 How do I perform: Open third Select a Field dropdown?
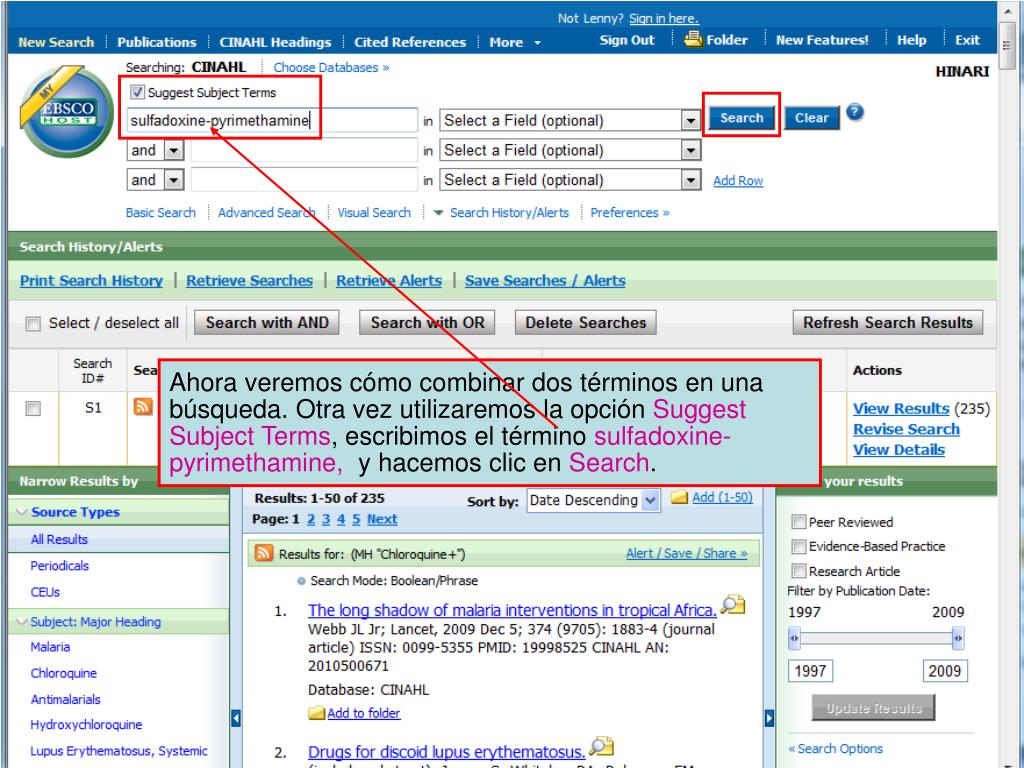click(570, 180)
